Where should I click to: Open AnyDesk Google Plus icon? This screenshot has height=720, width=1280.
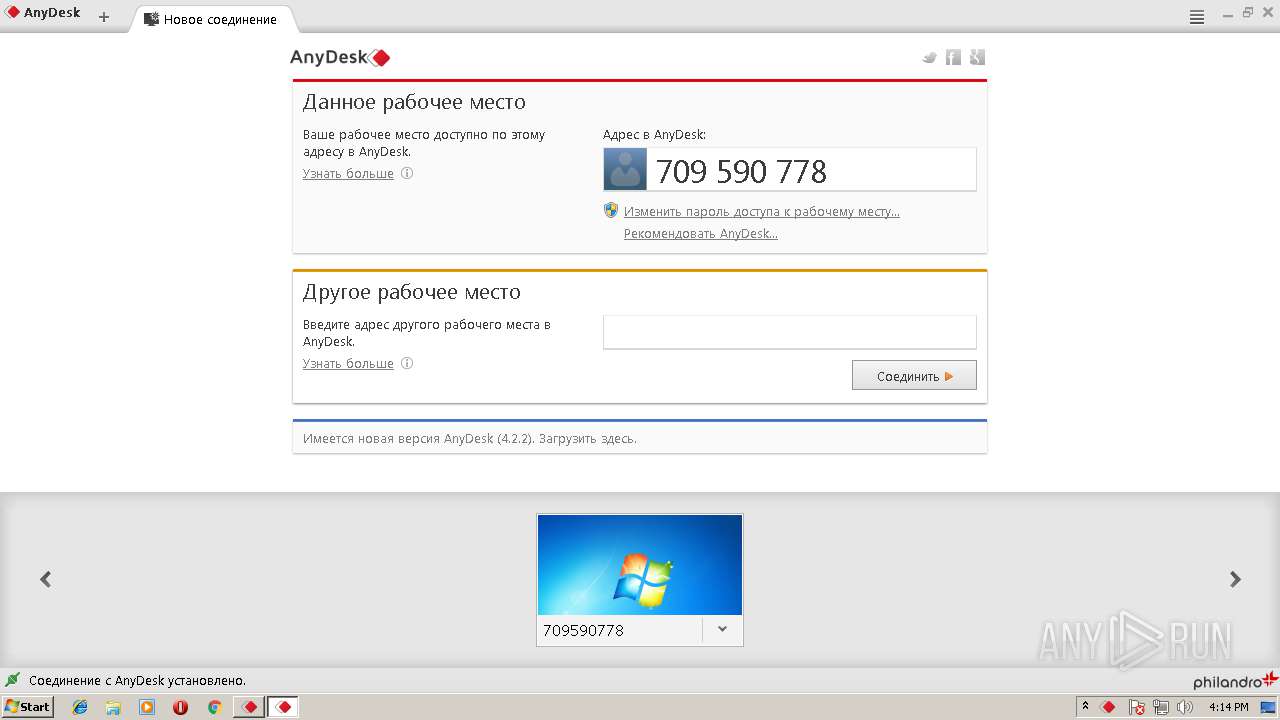[978, 57]
